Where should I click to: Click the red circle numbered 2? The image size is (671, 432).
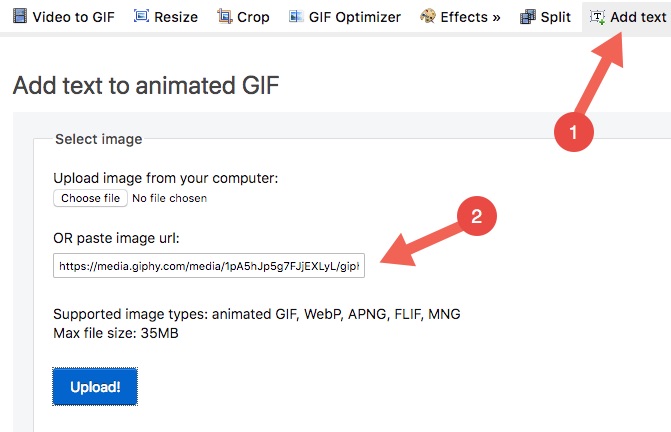(477, 216)
